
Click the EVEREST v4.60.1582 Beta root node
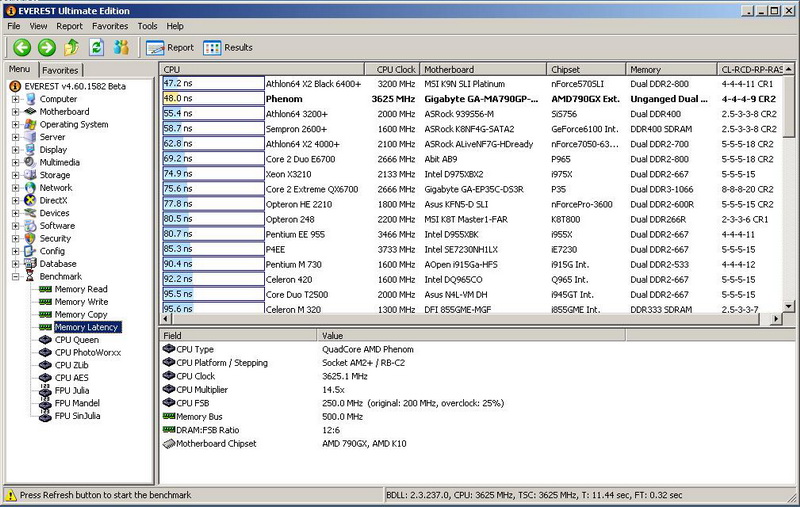click(x=74, y=86)
